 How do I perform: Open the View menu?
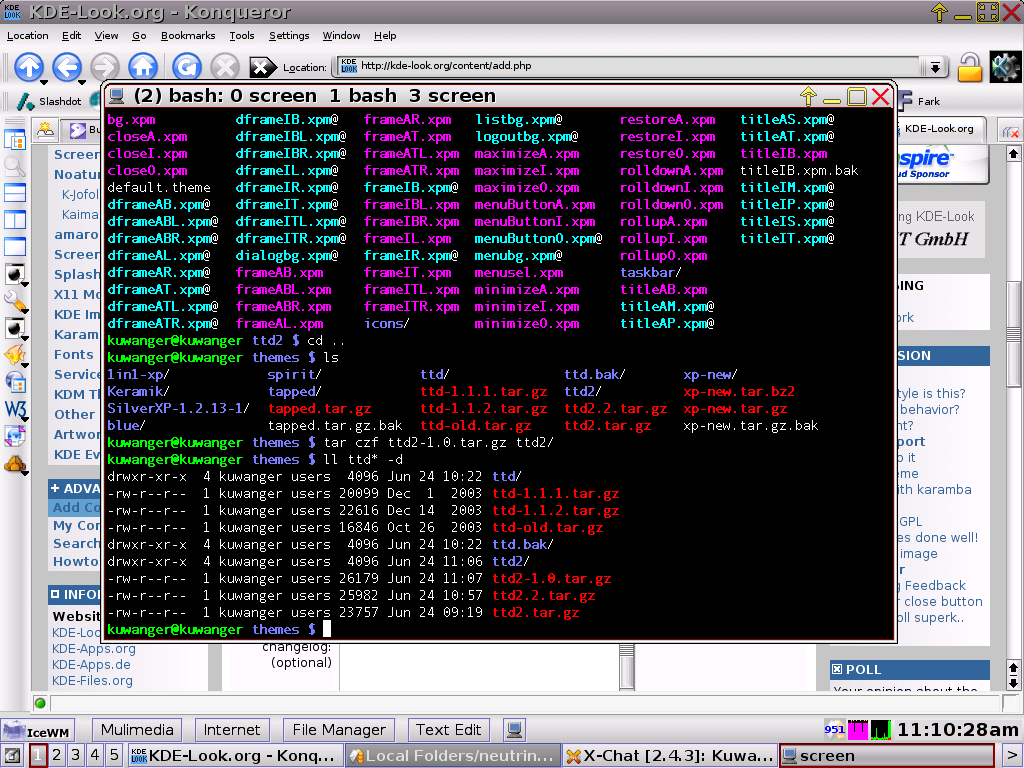106,35
